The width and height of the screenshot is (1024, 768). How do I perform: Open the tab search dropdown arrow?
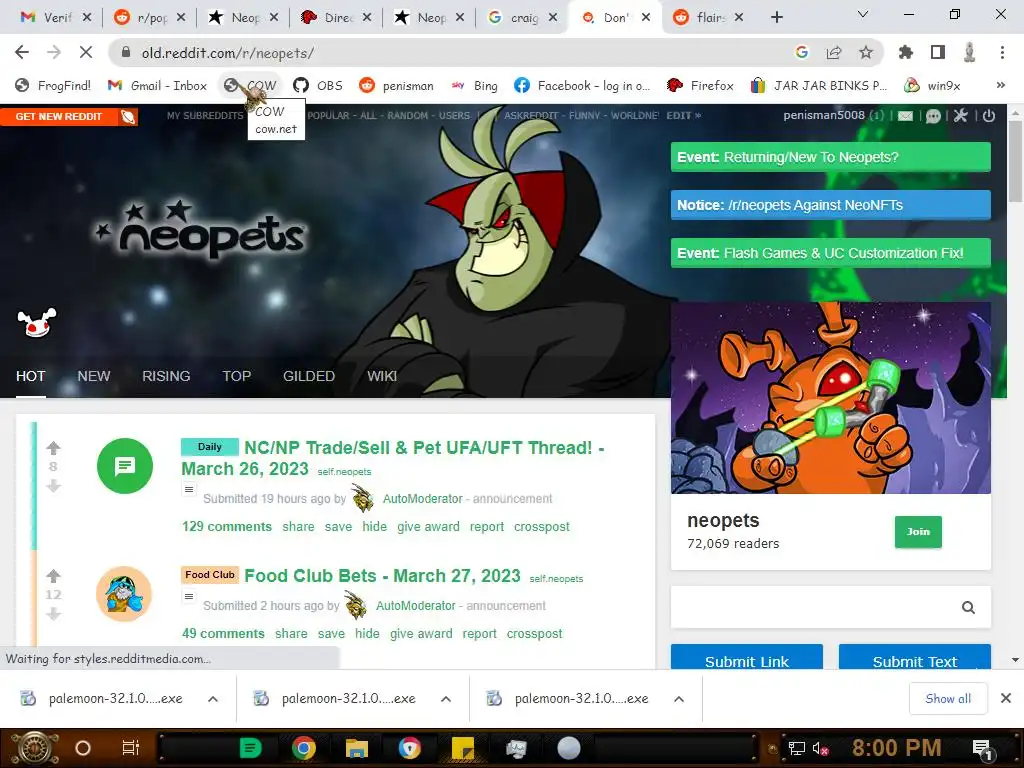point(863,14)
